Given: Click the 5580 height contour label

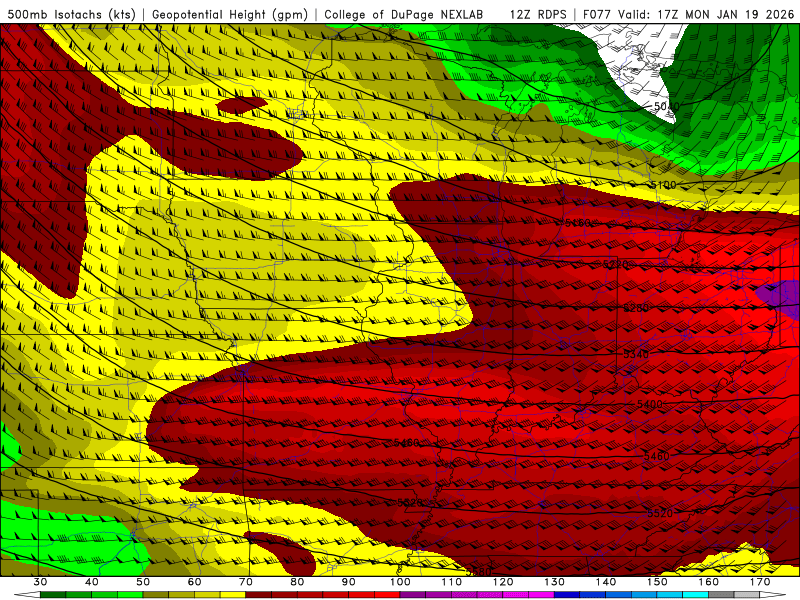Looking at the screenshot, I should [x=479, y=572].
